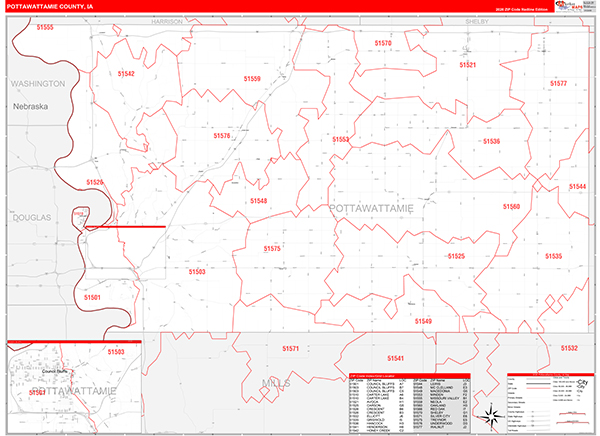
Task: Click ZIP code label 51541
Action: (x=395, y=358)
